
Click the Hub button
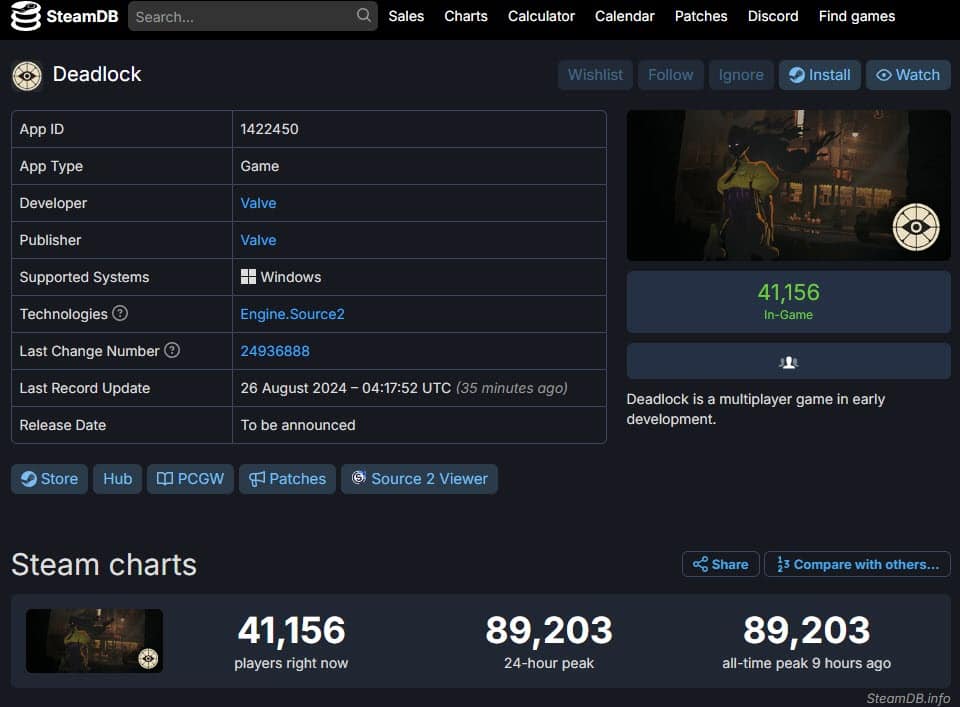(x=118, y=479)
